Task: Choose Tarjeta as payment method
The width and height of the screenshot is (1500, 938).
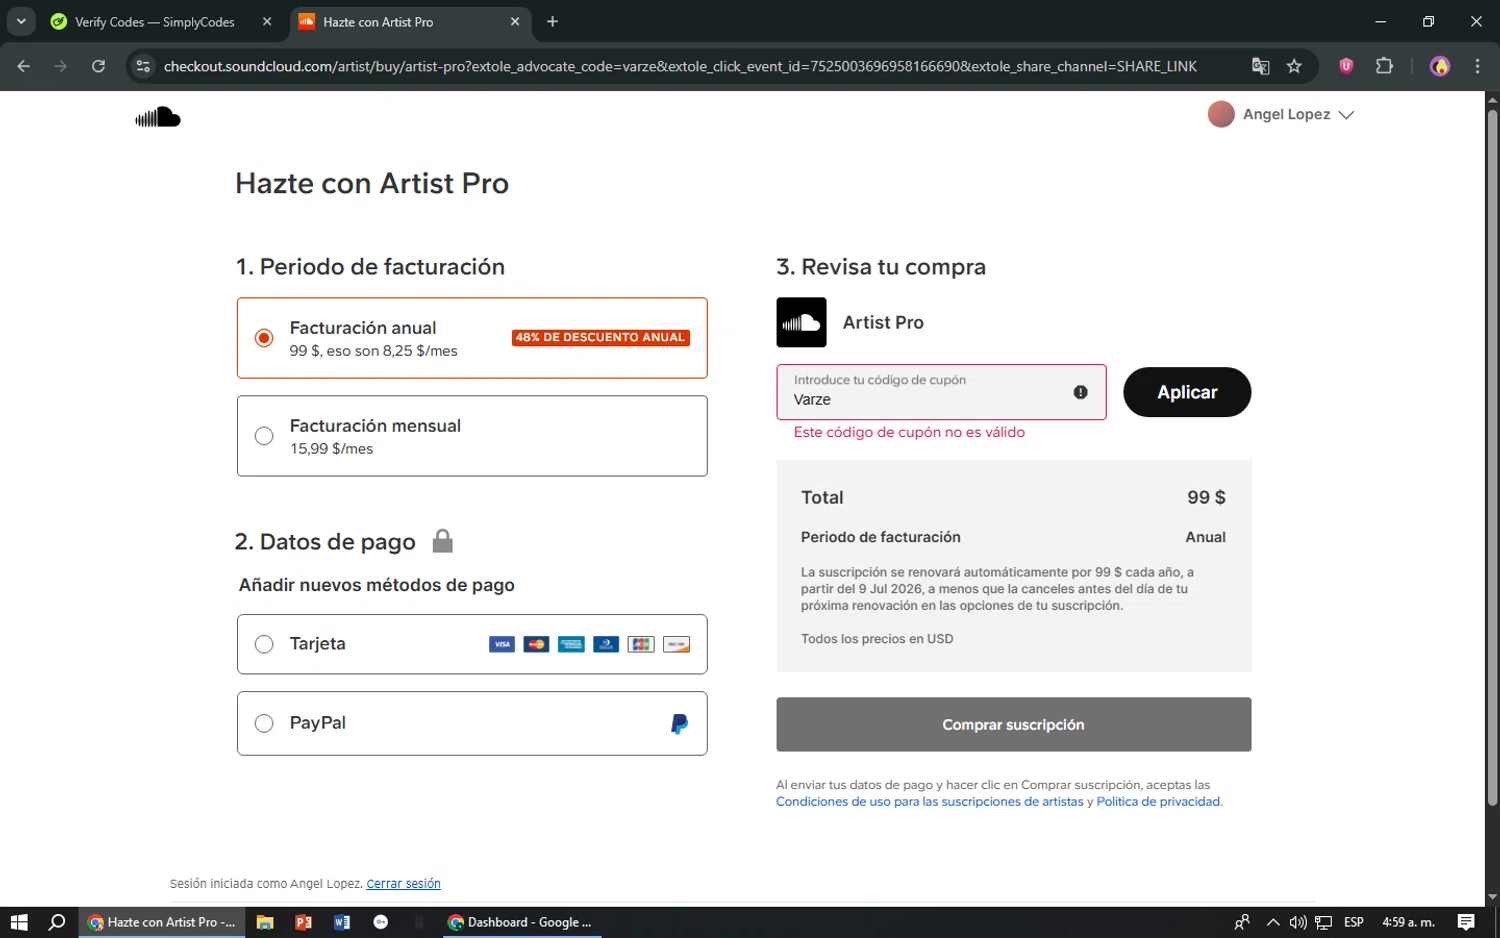Action: [264, 644]
